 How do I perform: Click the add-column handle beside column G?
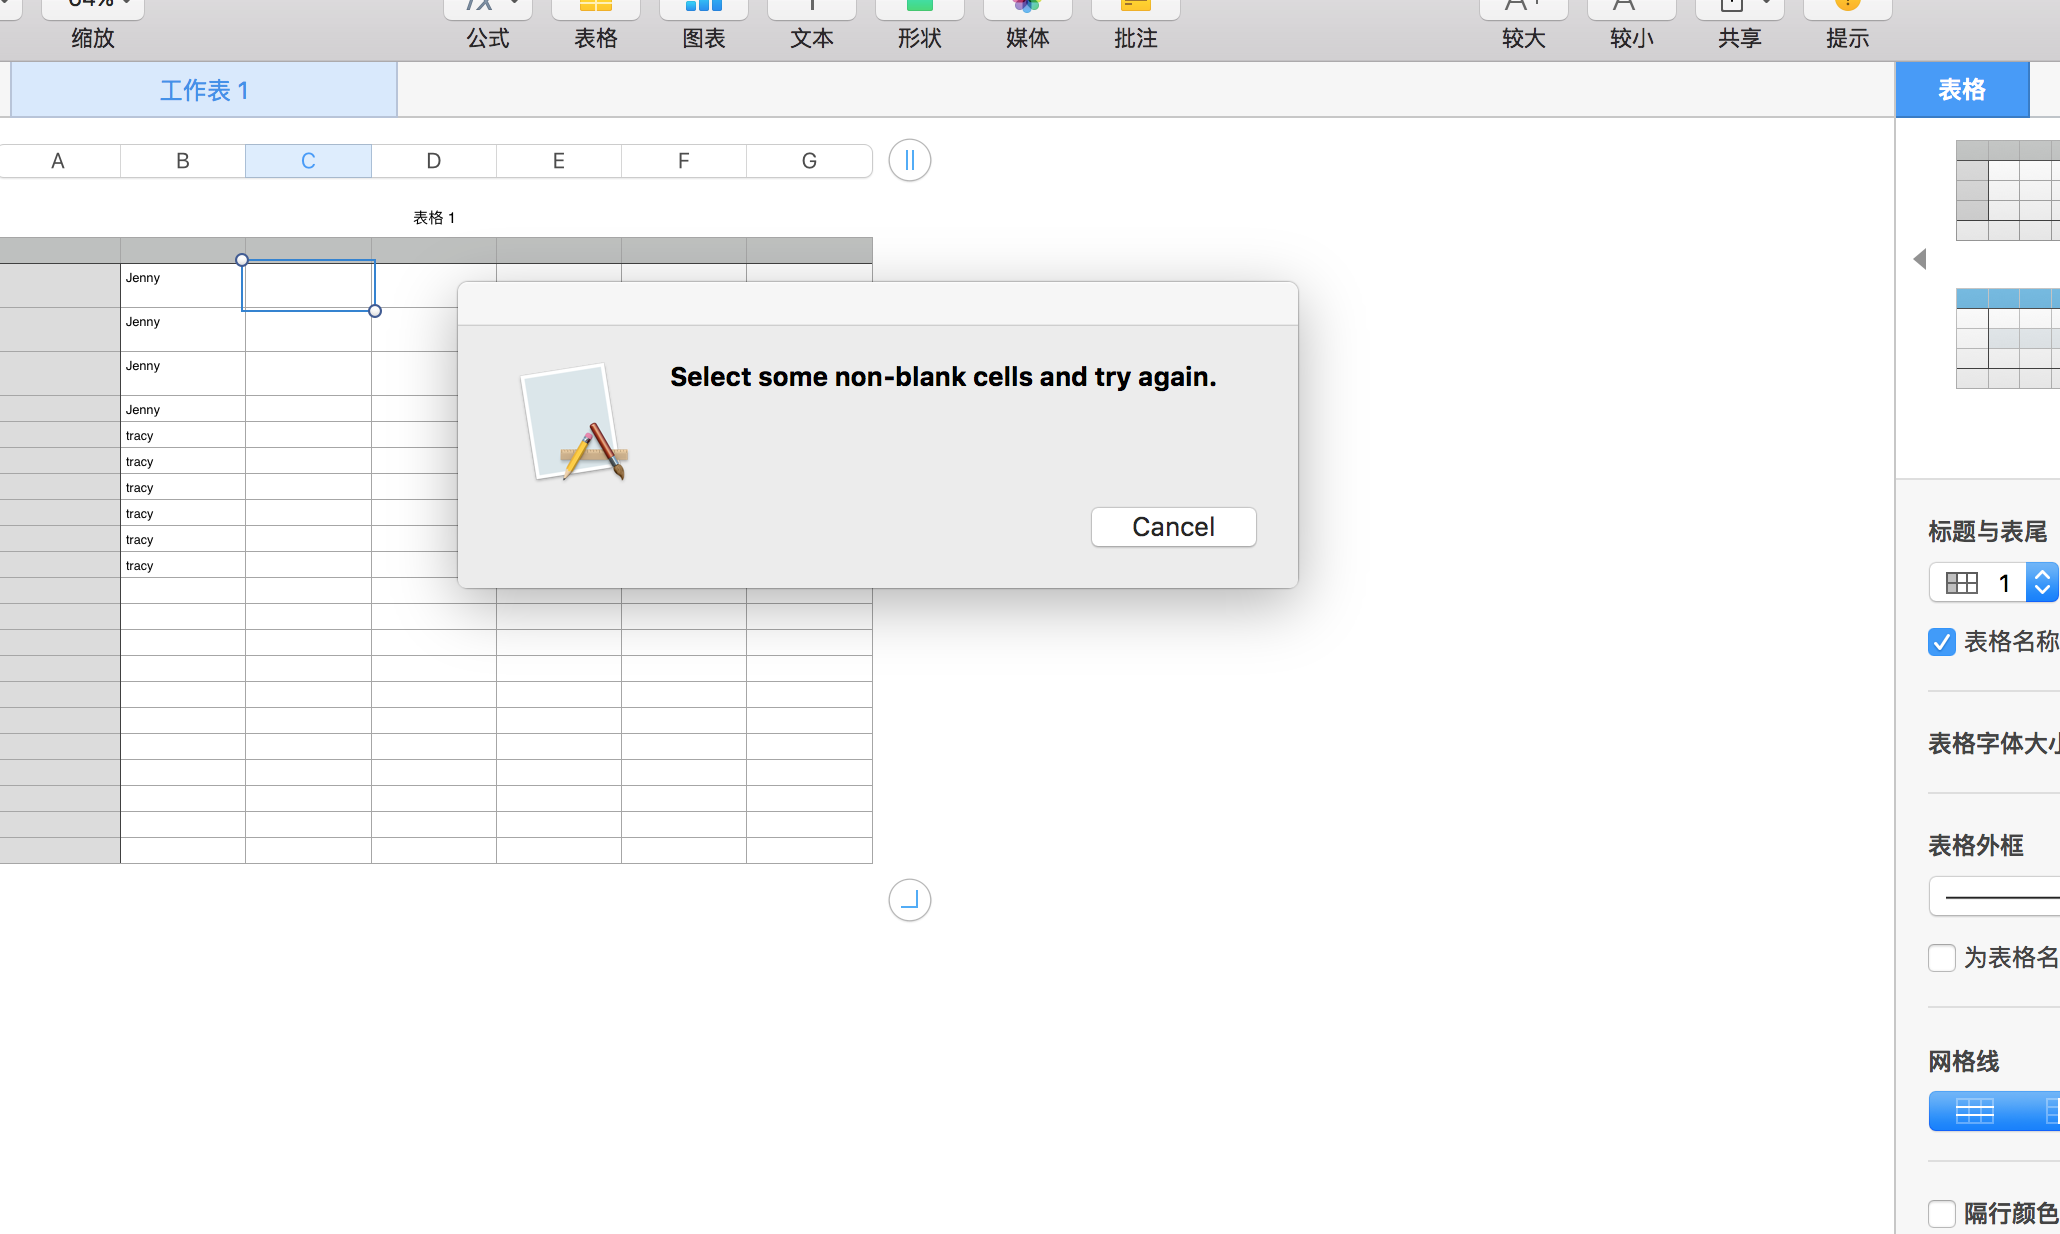click(x=910, y=160)
